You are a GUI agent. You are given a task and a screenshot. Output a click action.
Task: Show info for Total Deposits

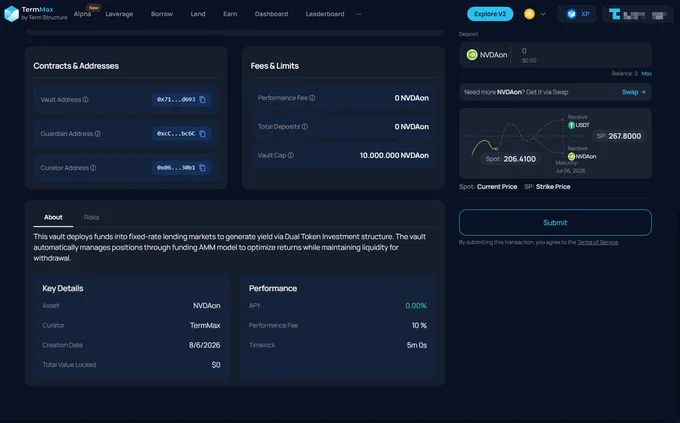click(304, 127)
